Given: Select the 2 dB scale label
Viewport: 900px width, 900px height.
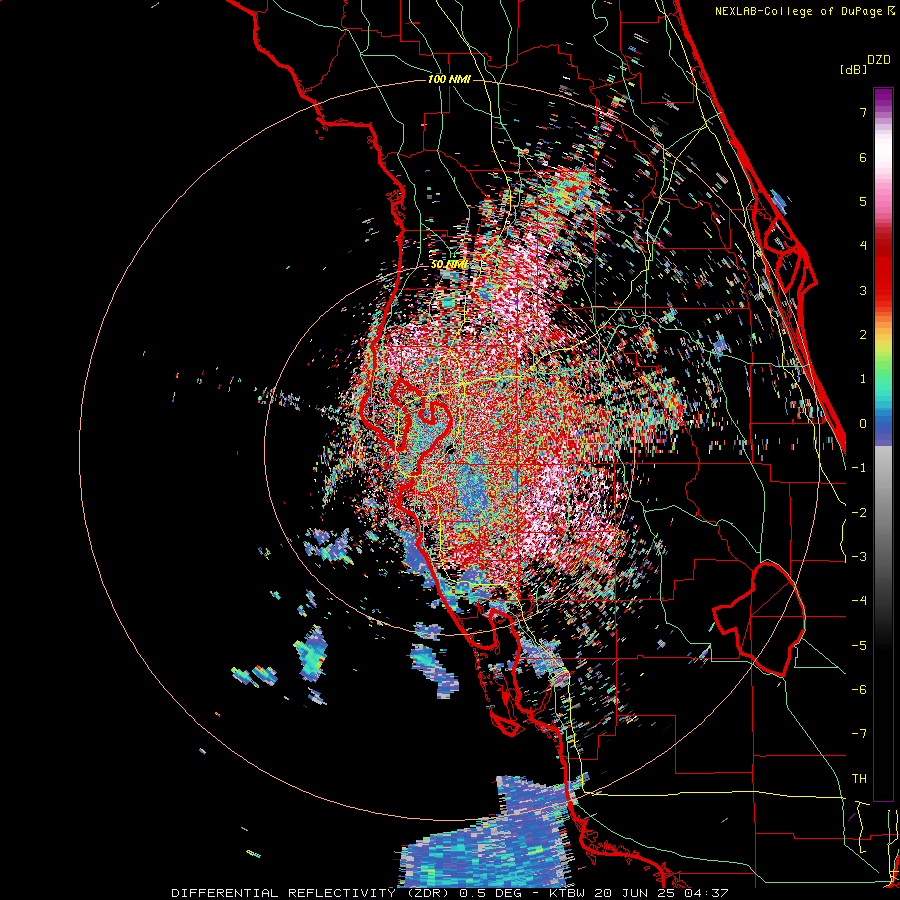Looking at the screenshot, I should pyautogui.click(x=863, y=335).
